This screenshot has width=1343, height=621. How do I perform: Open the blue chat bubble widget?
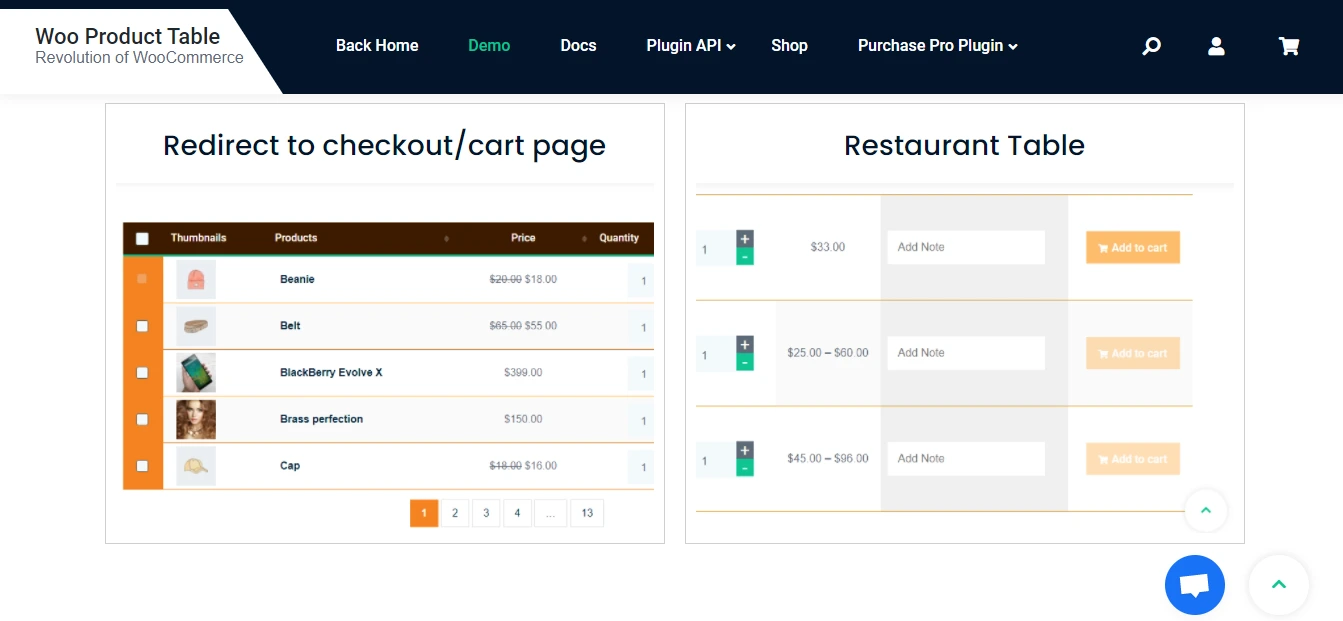point(1194,585)
